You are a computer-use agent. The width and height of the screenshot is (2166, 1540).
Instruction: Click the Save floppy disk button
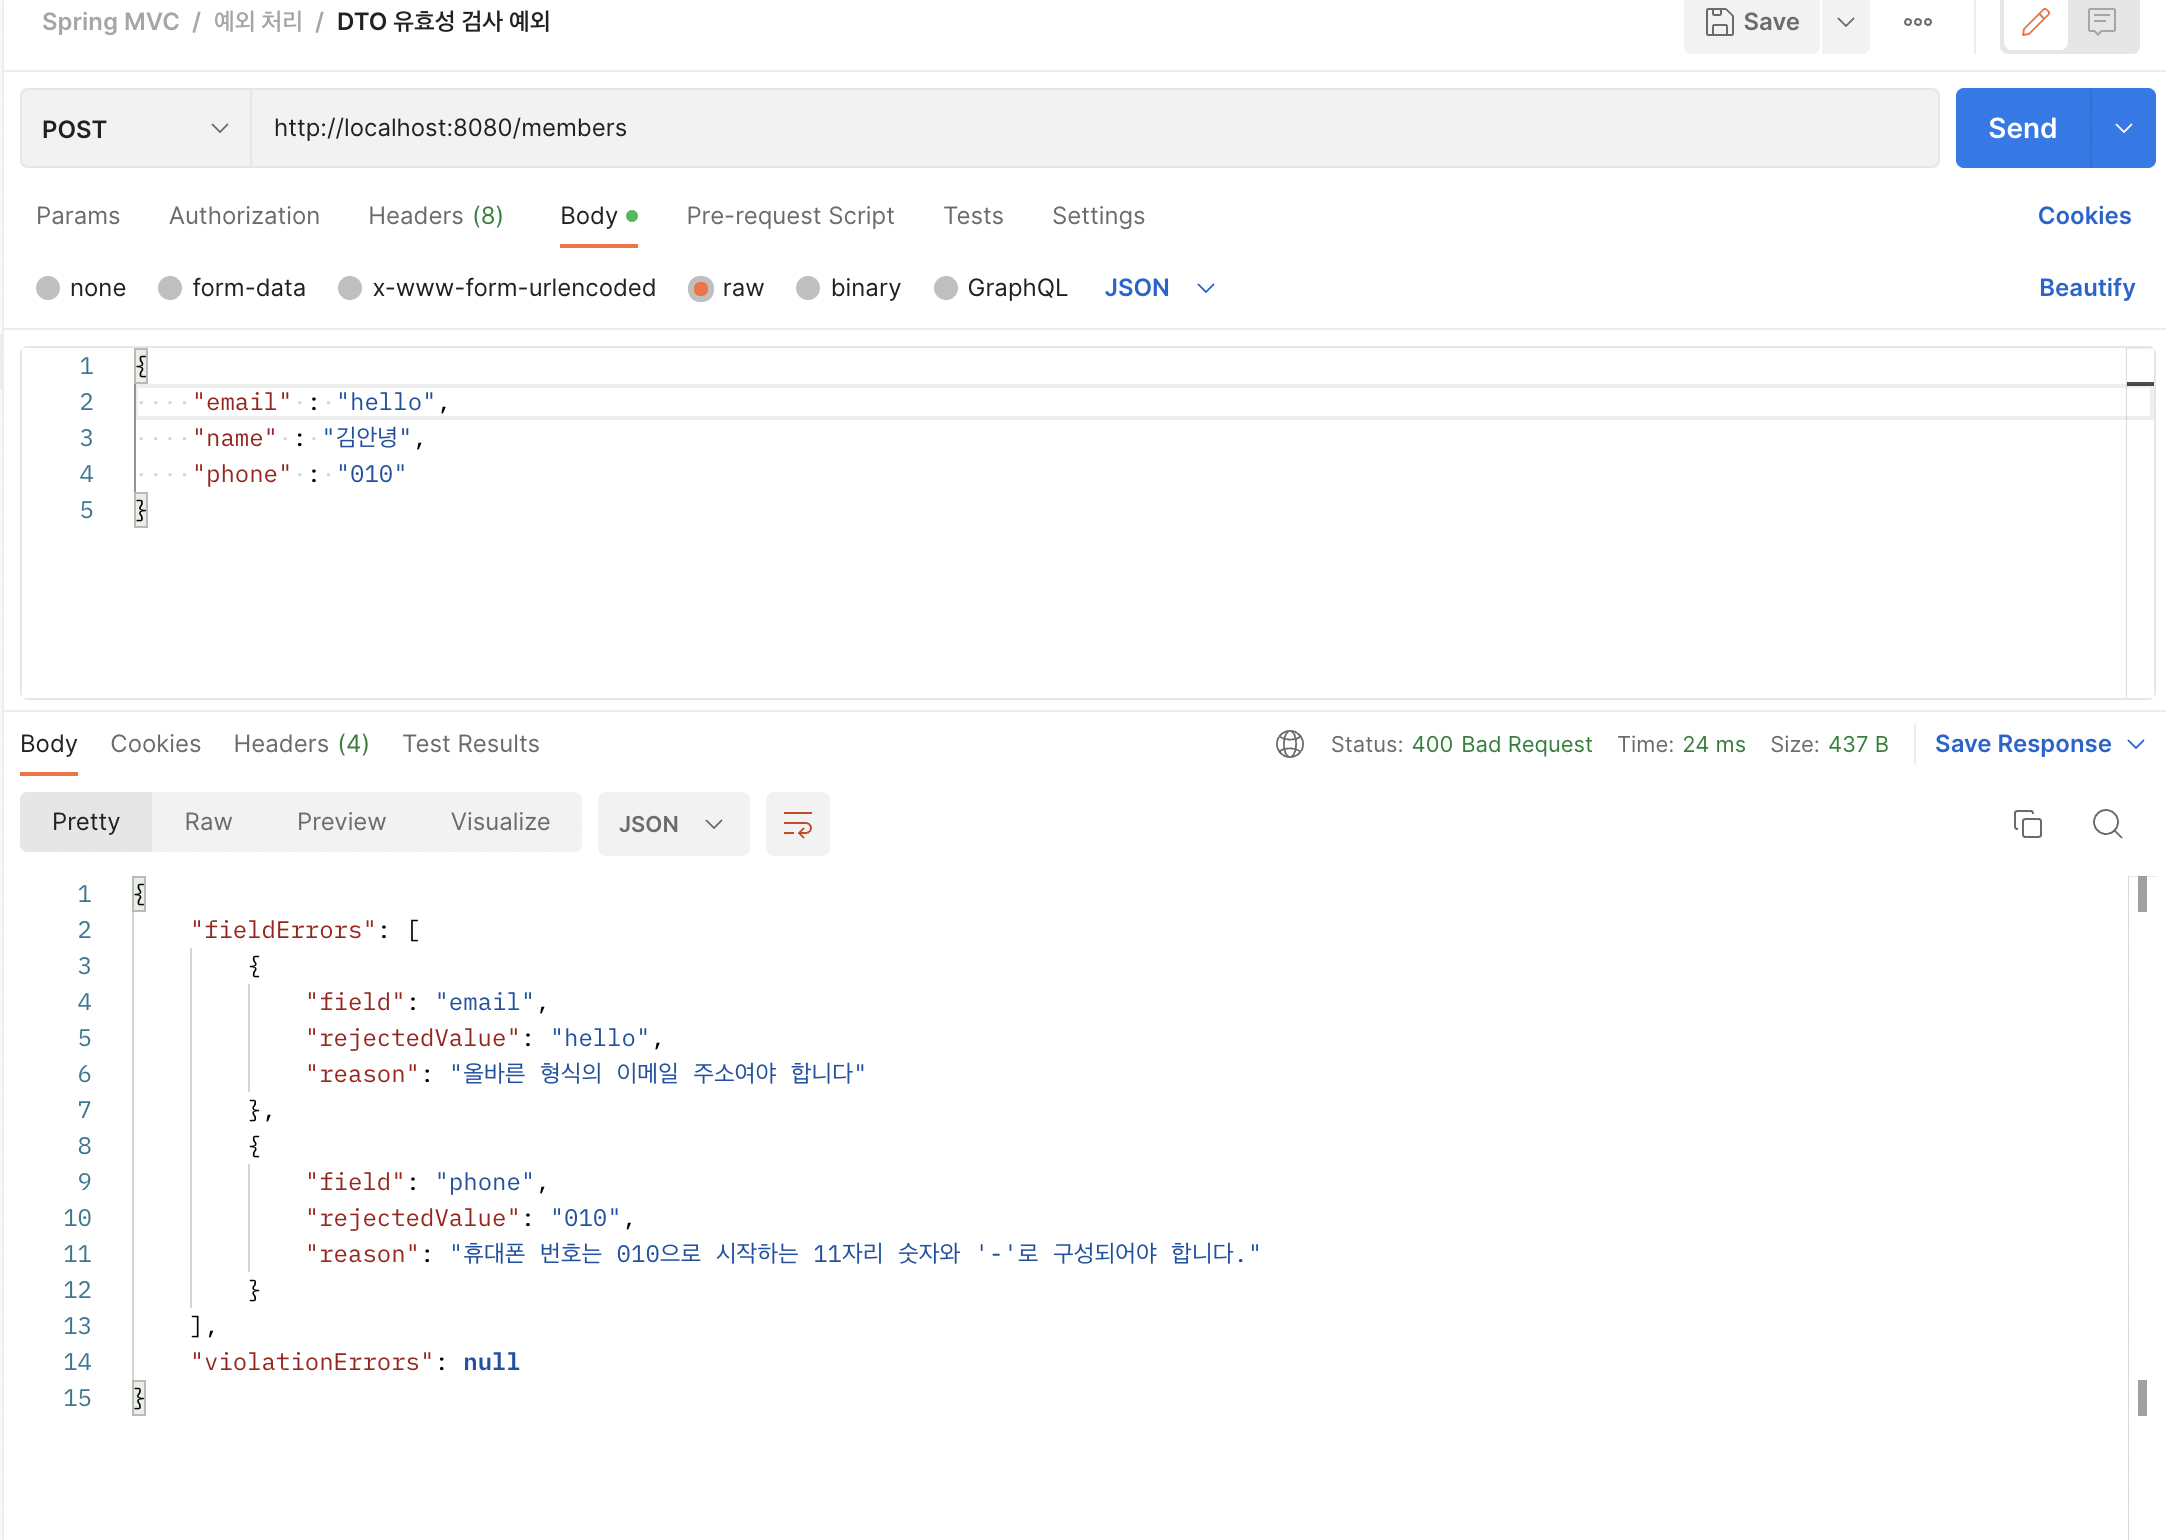[1752, 22]
